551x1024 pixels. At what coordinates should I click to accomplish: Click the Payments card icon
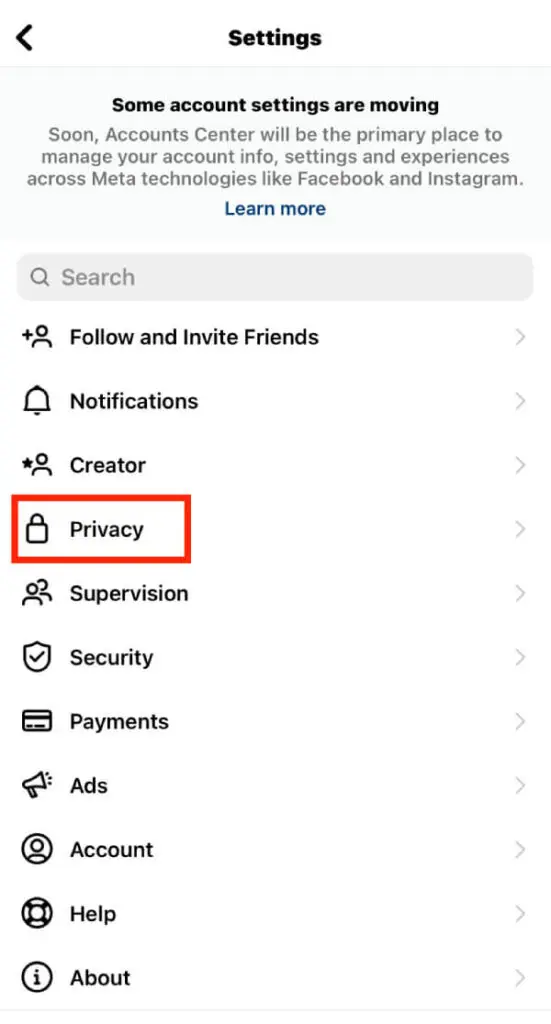[37, 721]
